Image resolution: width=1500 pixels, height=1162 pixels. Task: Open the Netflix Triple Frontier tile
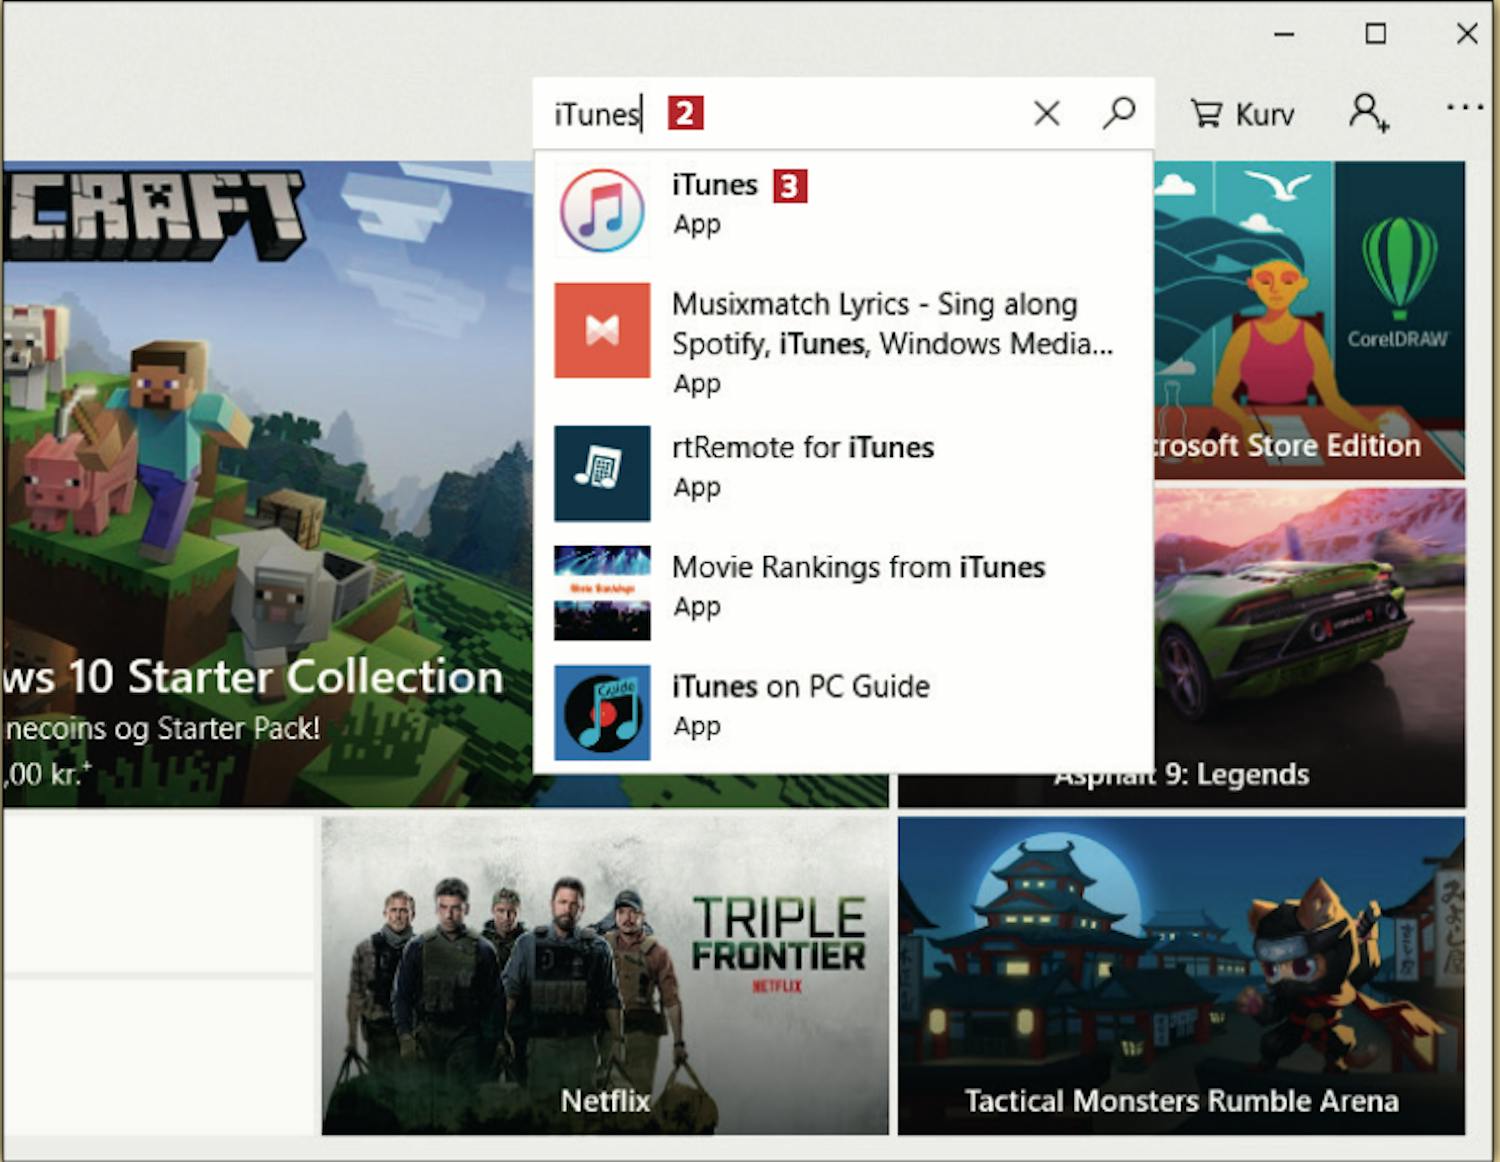click(604, 975)
